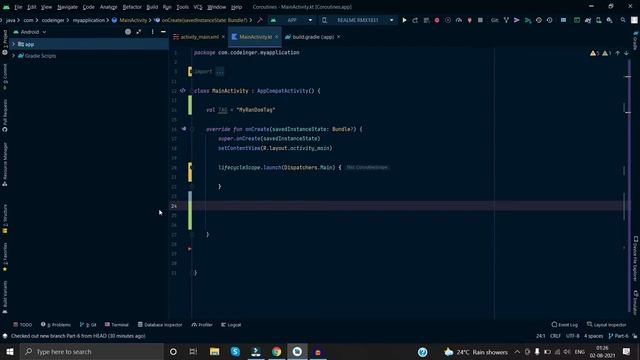Screen dimensions: 640x360
Task: Switch to the activity_main.xml tab
Action: [x=199, y=37]
